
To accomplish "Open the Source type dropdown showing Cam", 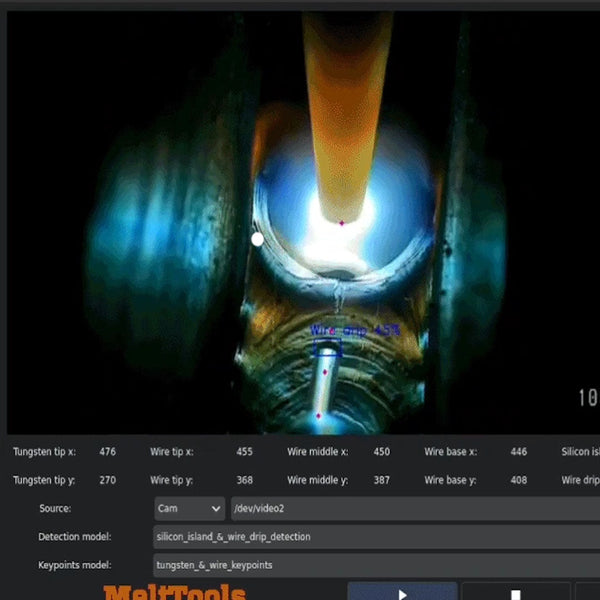I will coord(189,508).
